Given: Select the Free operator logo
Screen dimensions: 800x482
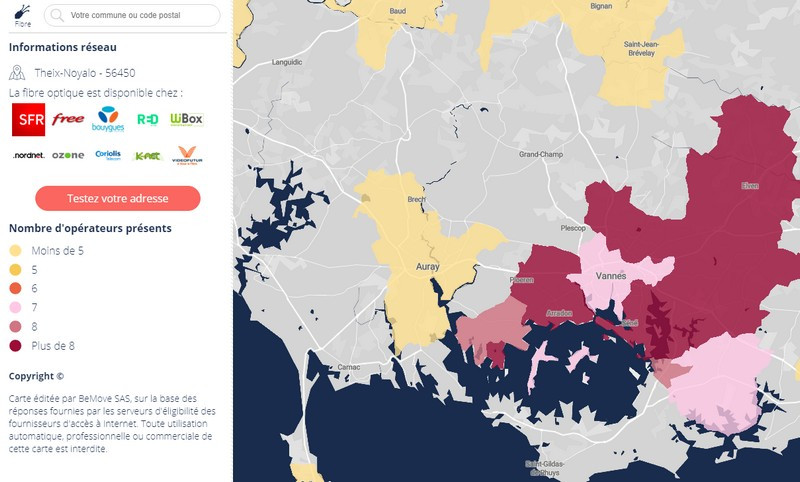Looking at the screenshot, I should (x=68, y=119).
